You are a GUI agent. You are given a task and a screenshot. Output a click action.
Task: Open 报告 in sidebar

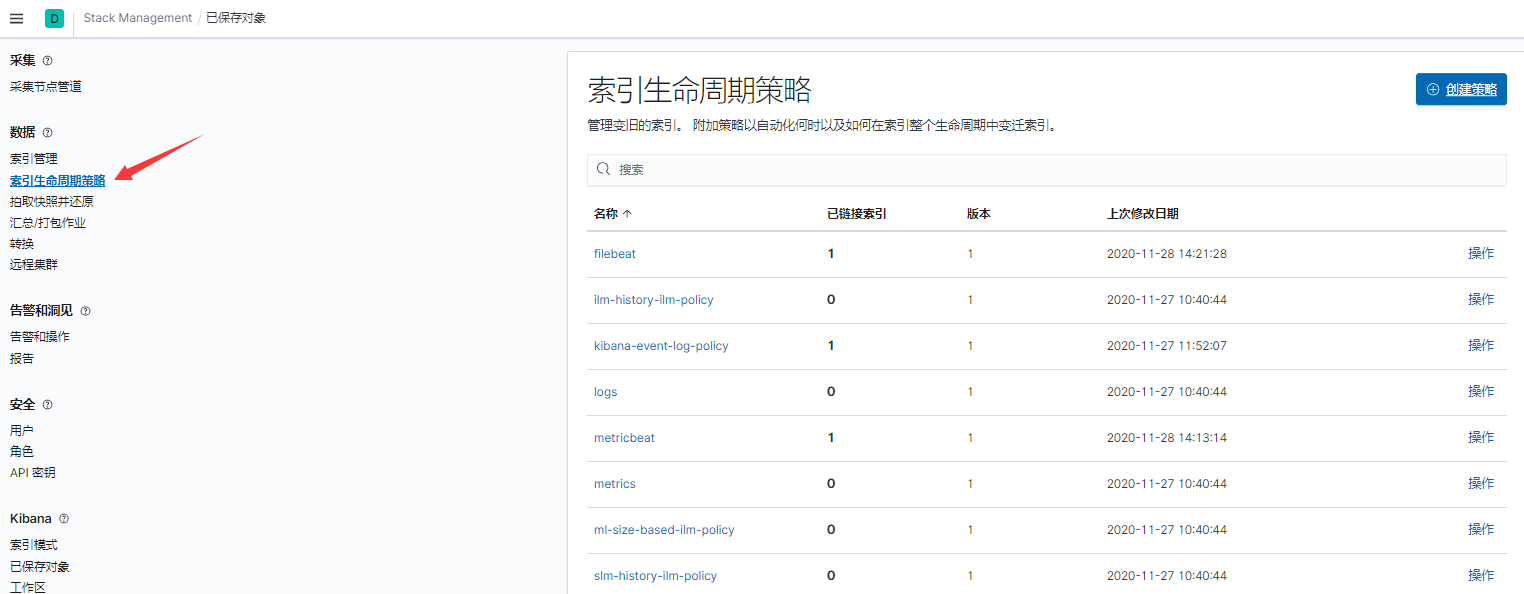(x=22, y=359)
